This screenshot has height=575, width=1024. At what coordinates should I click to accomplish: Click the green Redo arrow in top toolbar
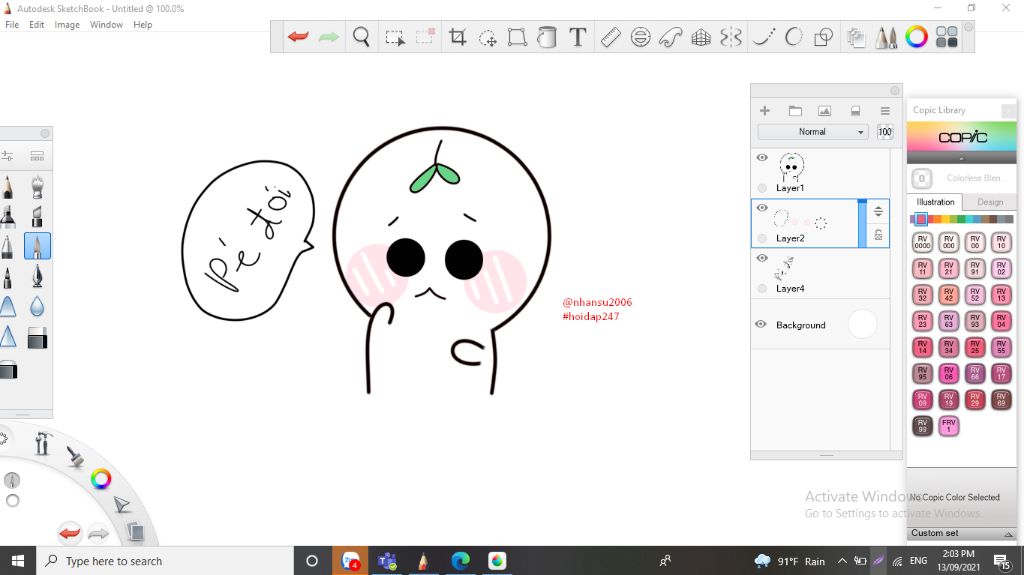pyautogui.click(x=328, y=37)
